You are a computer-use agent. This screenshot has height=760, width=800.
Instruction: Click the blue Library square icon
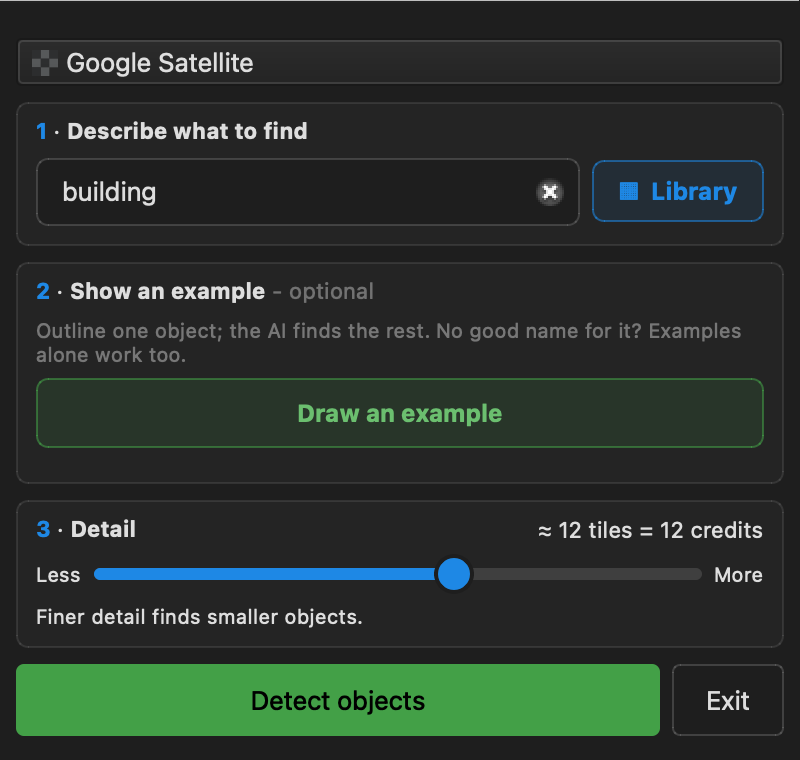[x=629, y=191]
